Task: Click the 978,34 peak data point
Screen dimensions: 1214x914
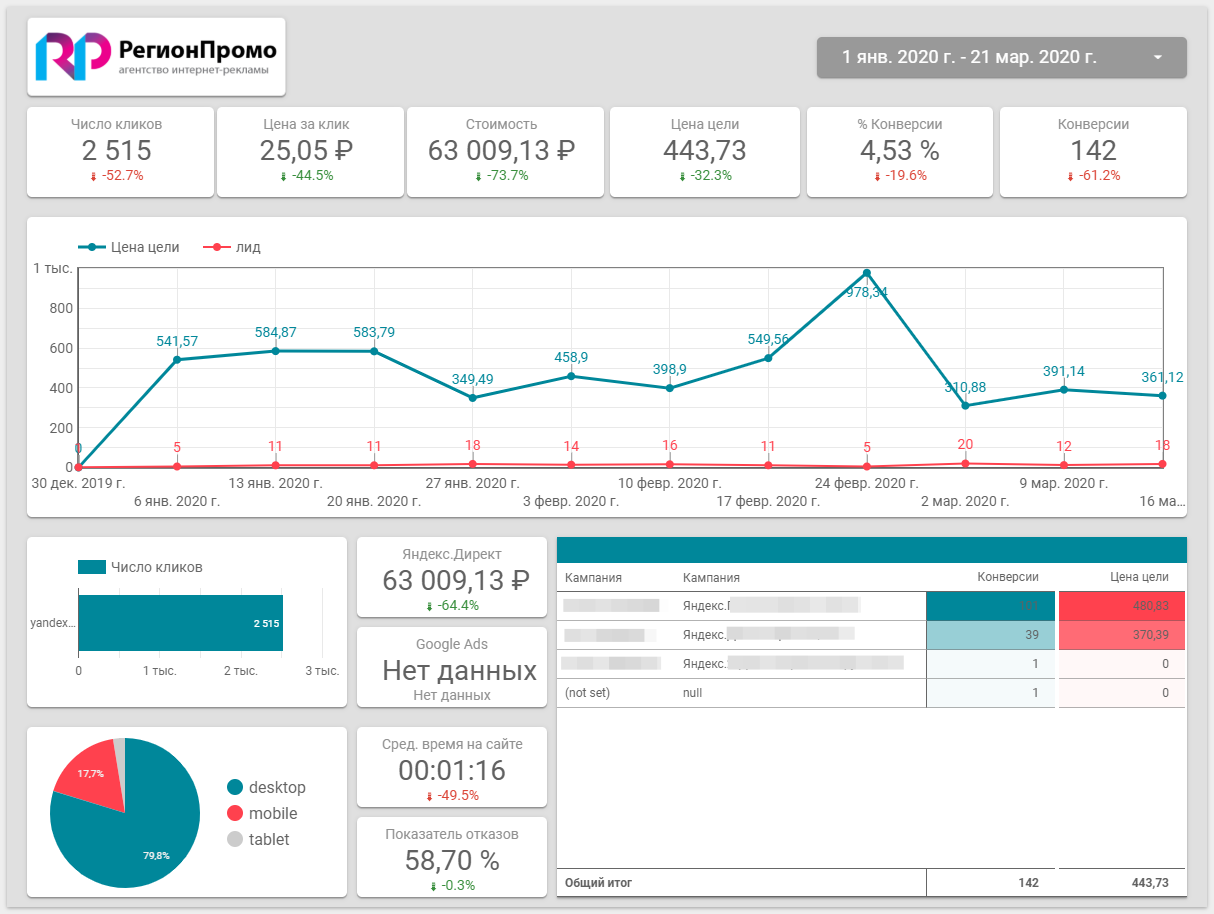Action: click(866, 273)
